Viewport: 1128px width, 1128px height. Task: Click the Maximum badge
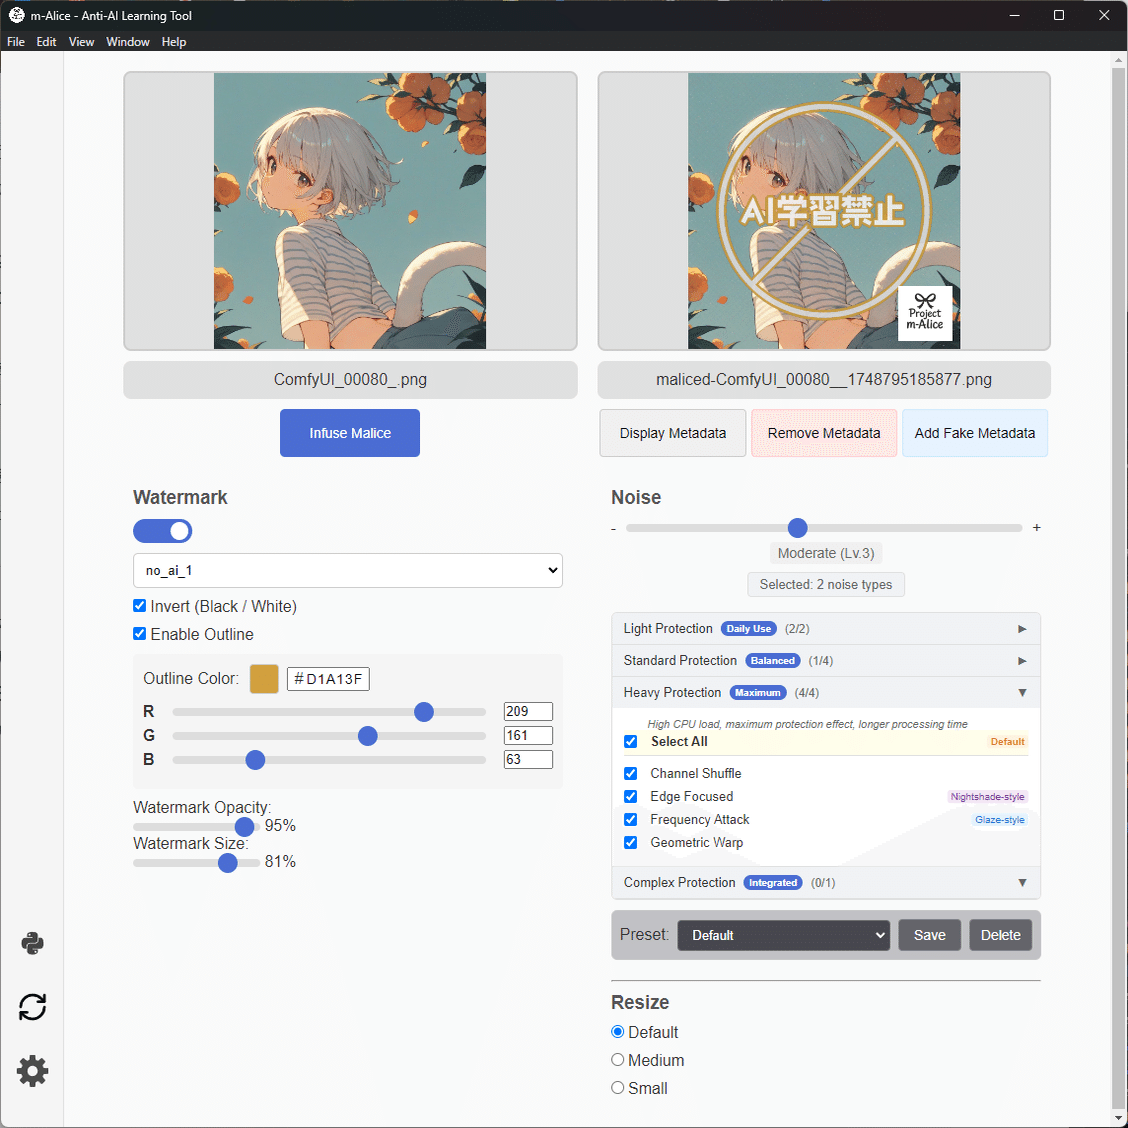tap(758, 693)
